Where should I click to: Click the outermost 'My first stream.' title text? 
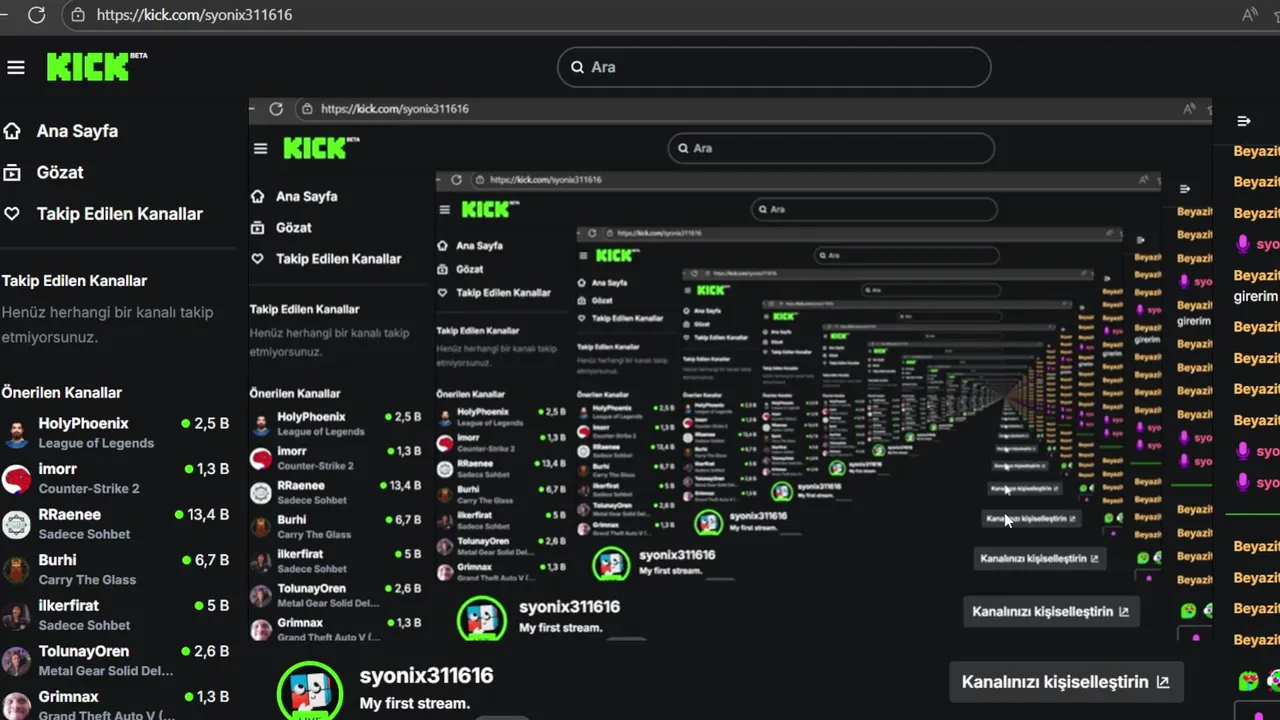point(415,704)
